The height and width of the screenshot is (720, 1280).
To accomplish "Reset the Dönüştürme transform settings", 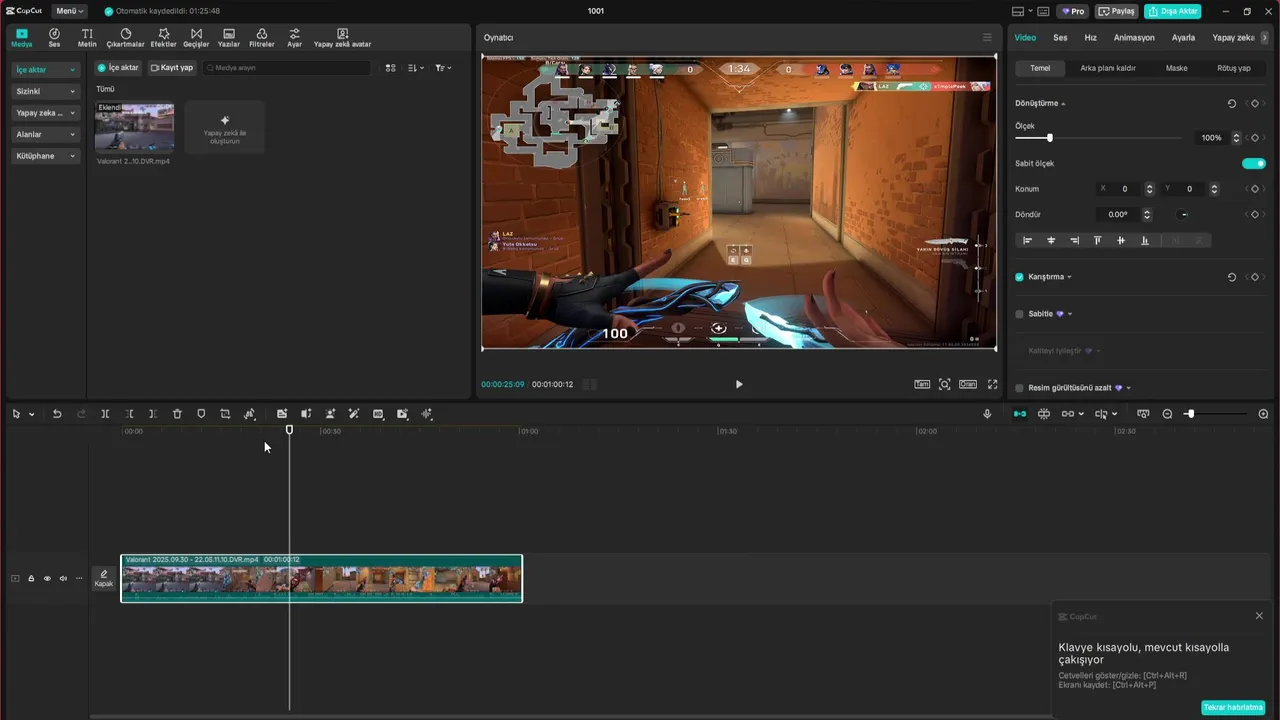I will [1232, 103].
